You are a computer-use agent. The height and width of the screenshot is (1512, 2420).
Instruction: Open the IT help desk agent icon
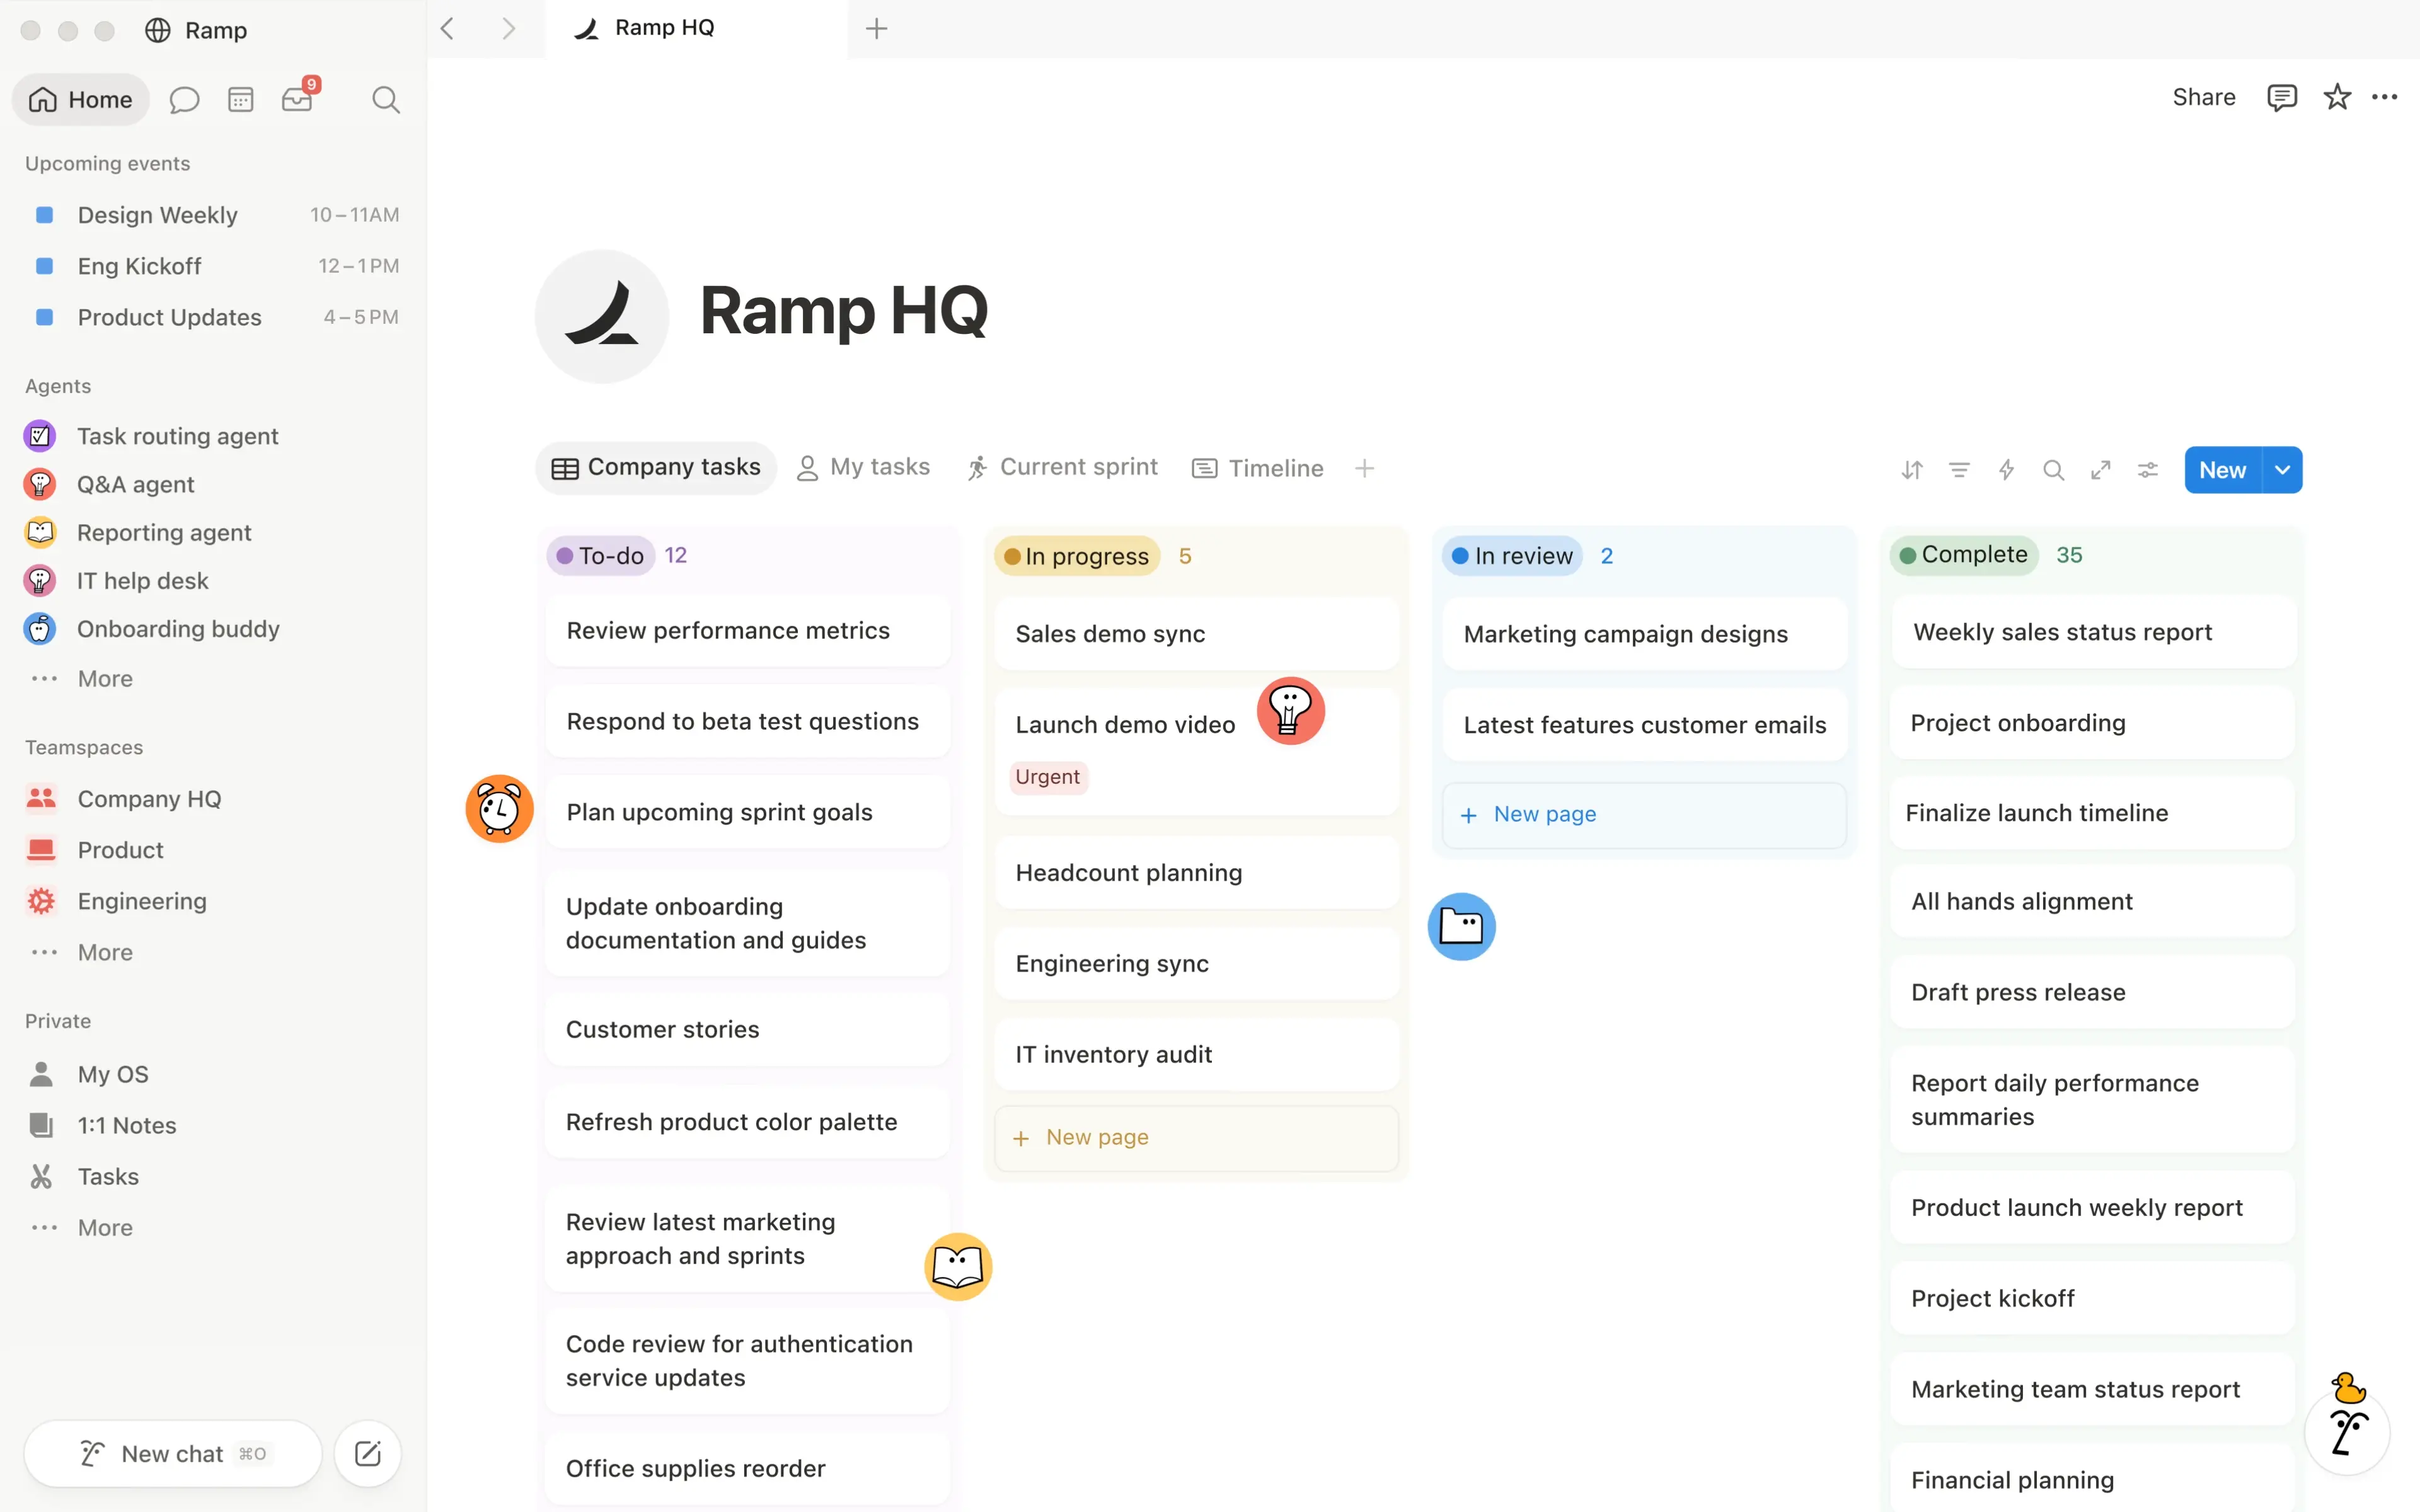point(40,580)
